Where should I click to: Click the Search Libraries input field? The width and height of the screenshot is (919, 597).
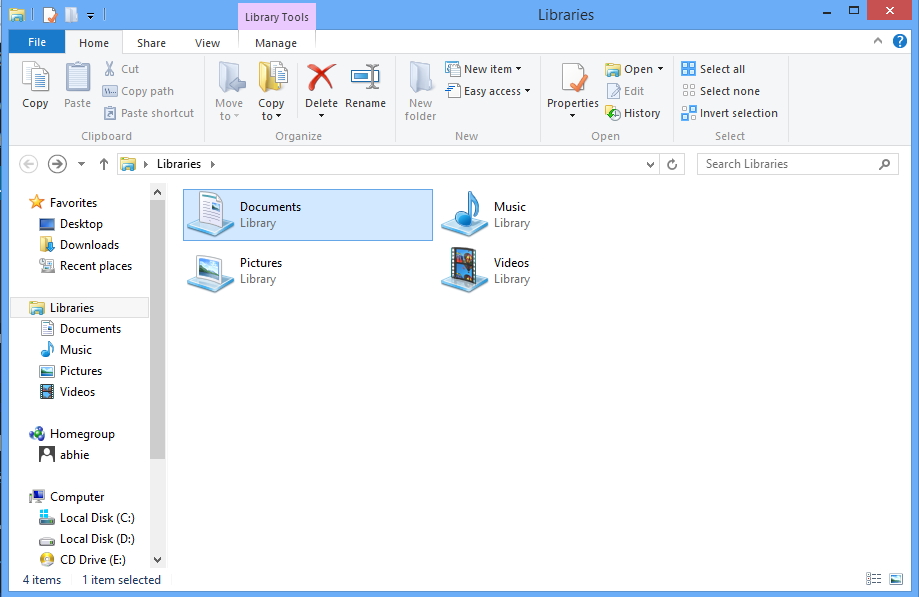click(788, 164)
